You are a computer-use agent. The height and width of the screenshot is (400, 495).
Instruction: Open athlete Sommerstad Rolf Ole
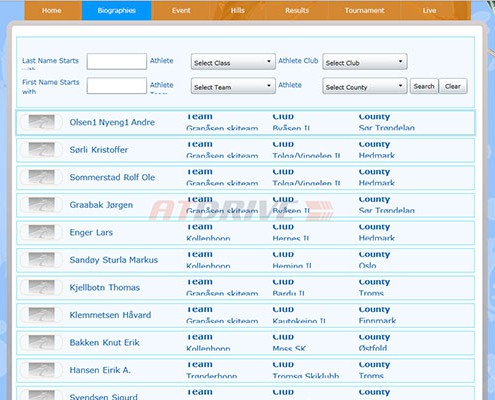pyautogui.click(x=112, y=177)
